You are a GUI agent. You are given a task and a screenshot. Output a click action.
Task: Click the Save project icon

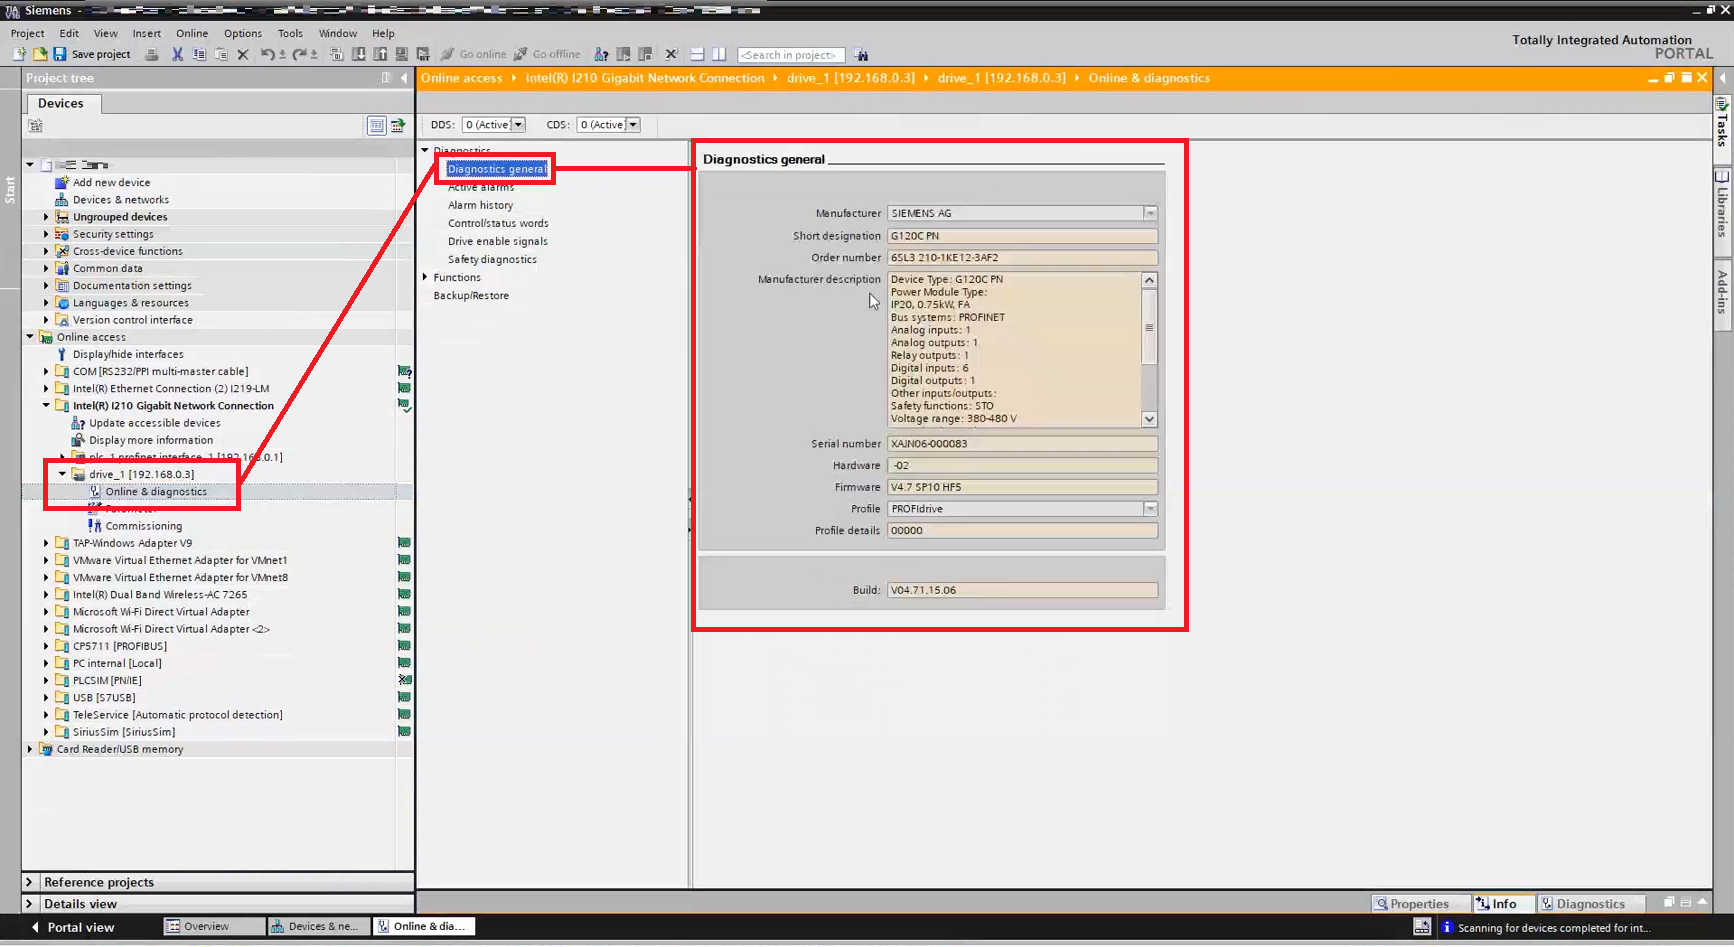(60, 54)
